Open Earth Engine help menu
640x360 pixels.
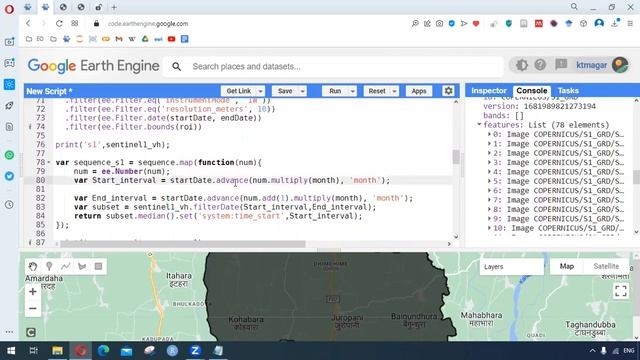[x=540, y=65]
